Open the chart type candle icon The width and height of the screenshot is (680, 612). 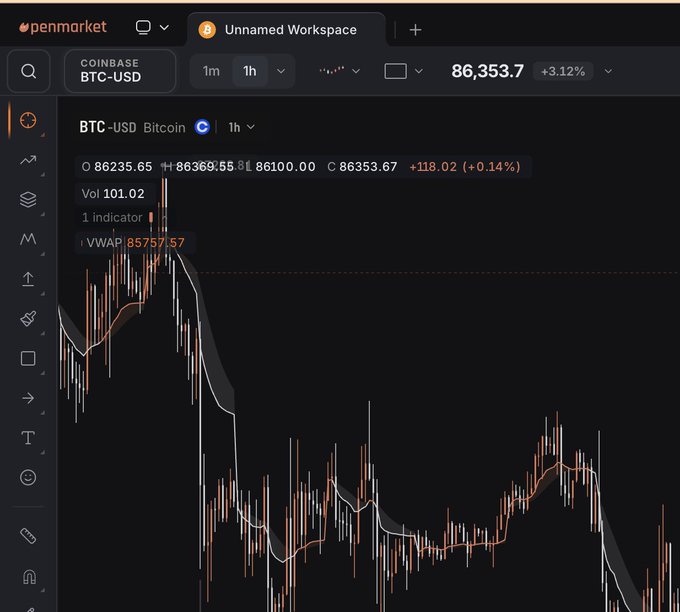click(332, 70)
